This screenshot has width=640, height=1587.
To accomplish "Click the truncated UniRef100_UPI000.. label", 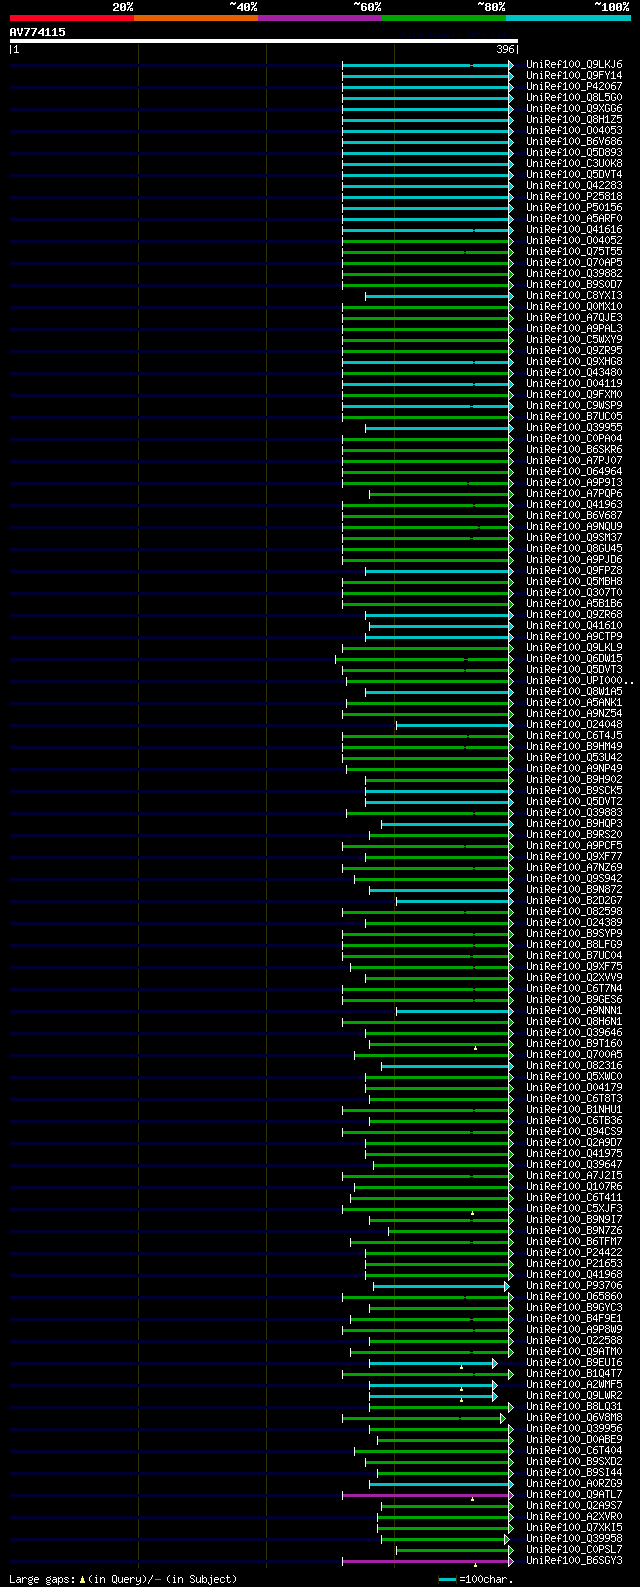I will point(580,680).
